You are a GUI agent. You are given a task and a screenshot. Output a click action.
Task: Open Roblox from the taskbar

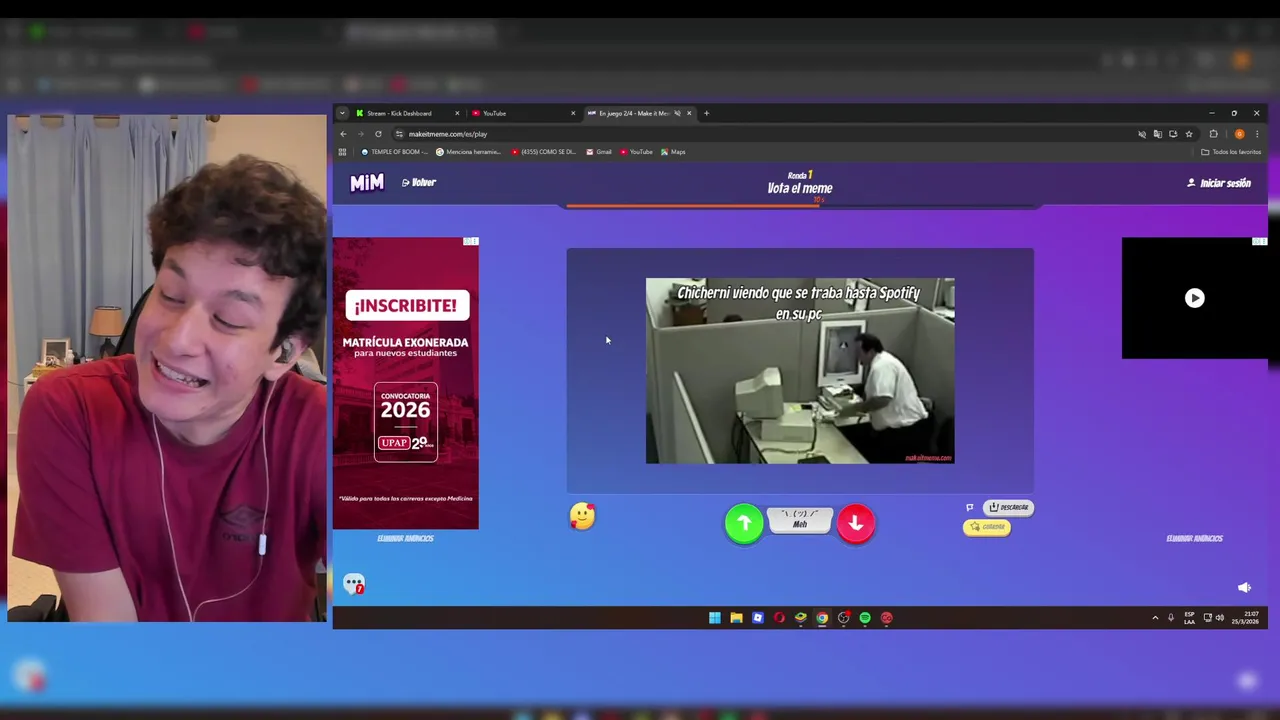[x=757, y=618]
